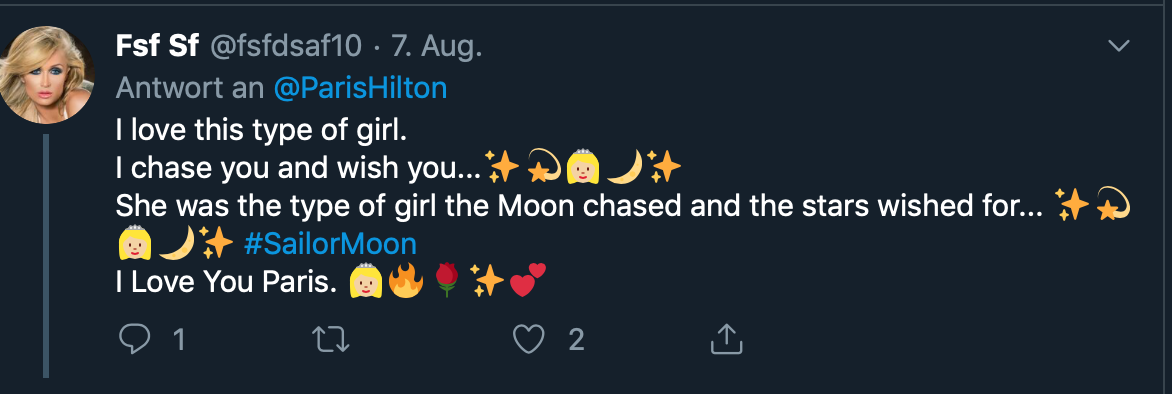Open the #SailorMoon hashtag

(330, 244)
